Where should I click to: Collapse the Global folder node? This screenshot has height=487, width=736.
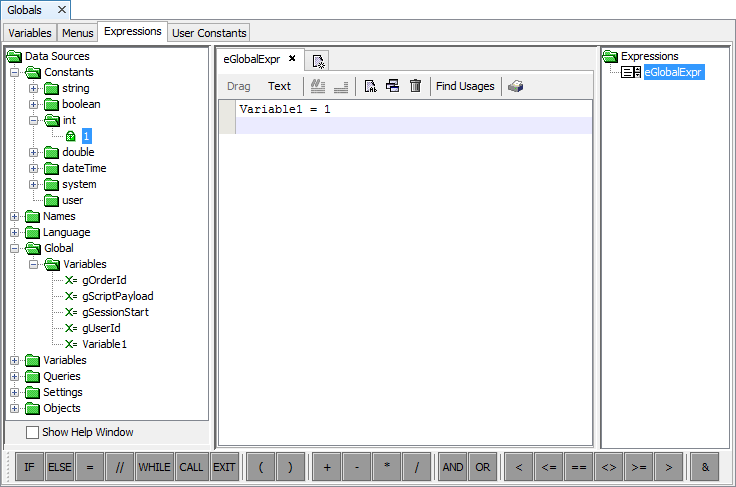(x=15, y=248)
